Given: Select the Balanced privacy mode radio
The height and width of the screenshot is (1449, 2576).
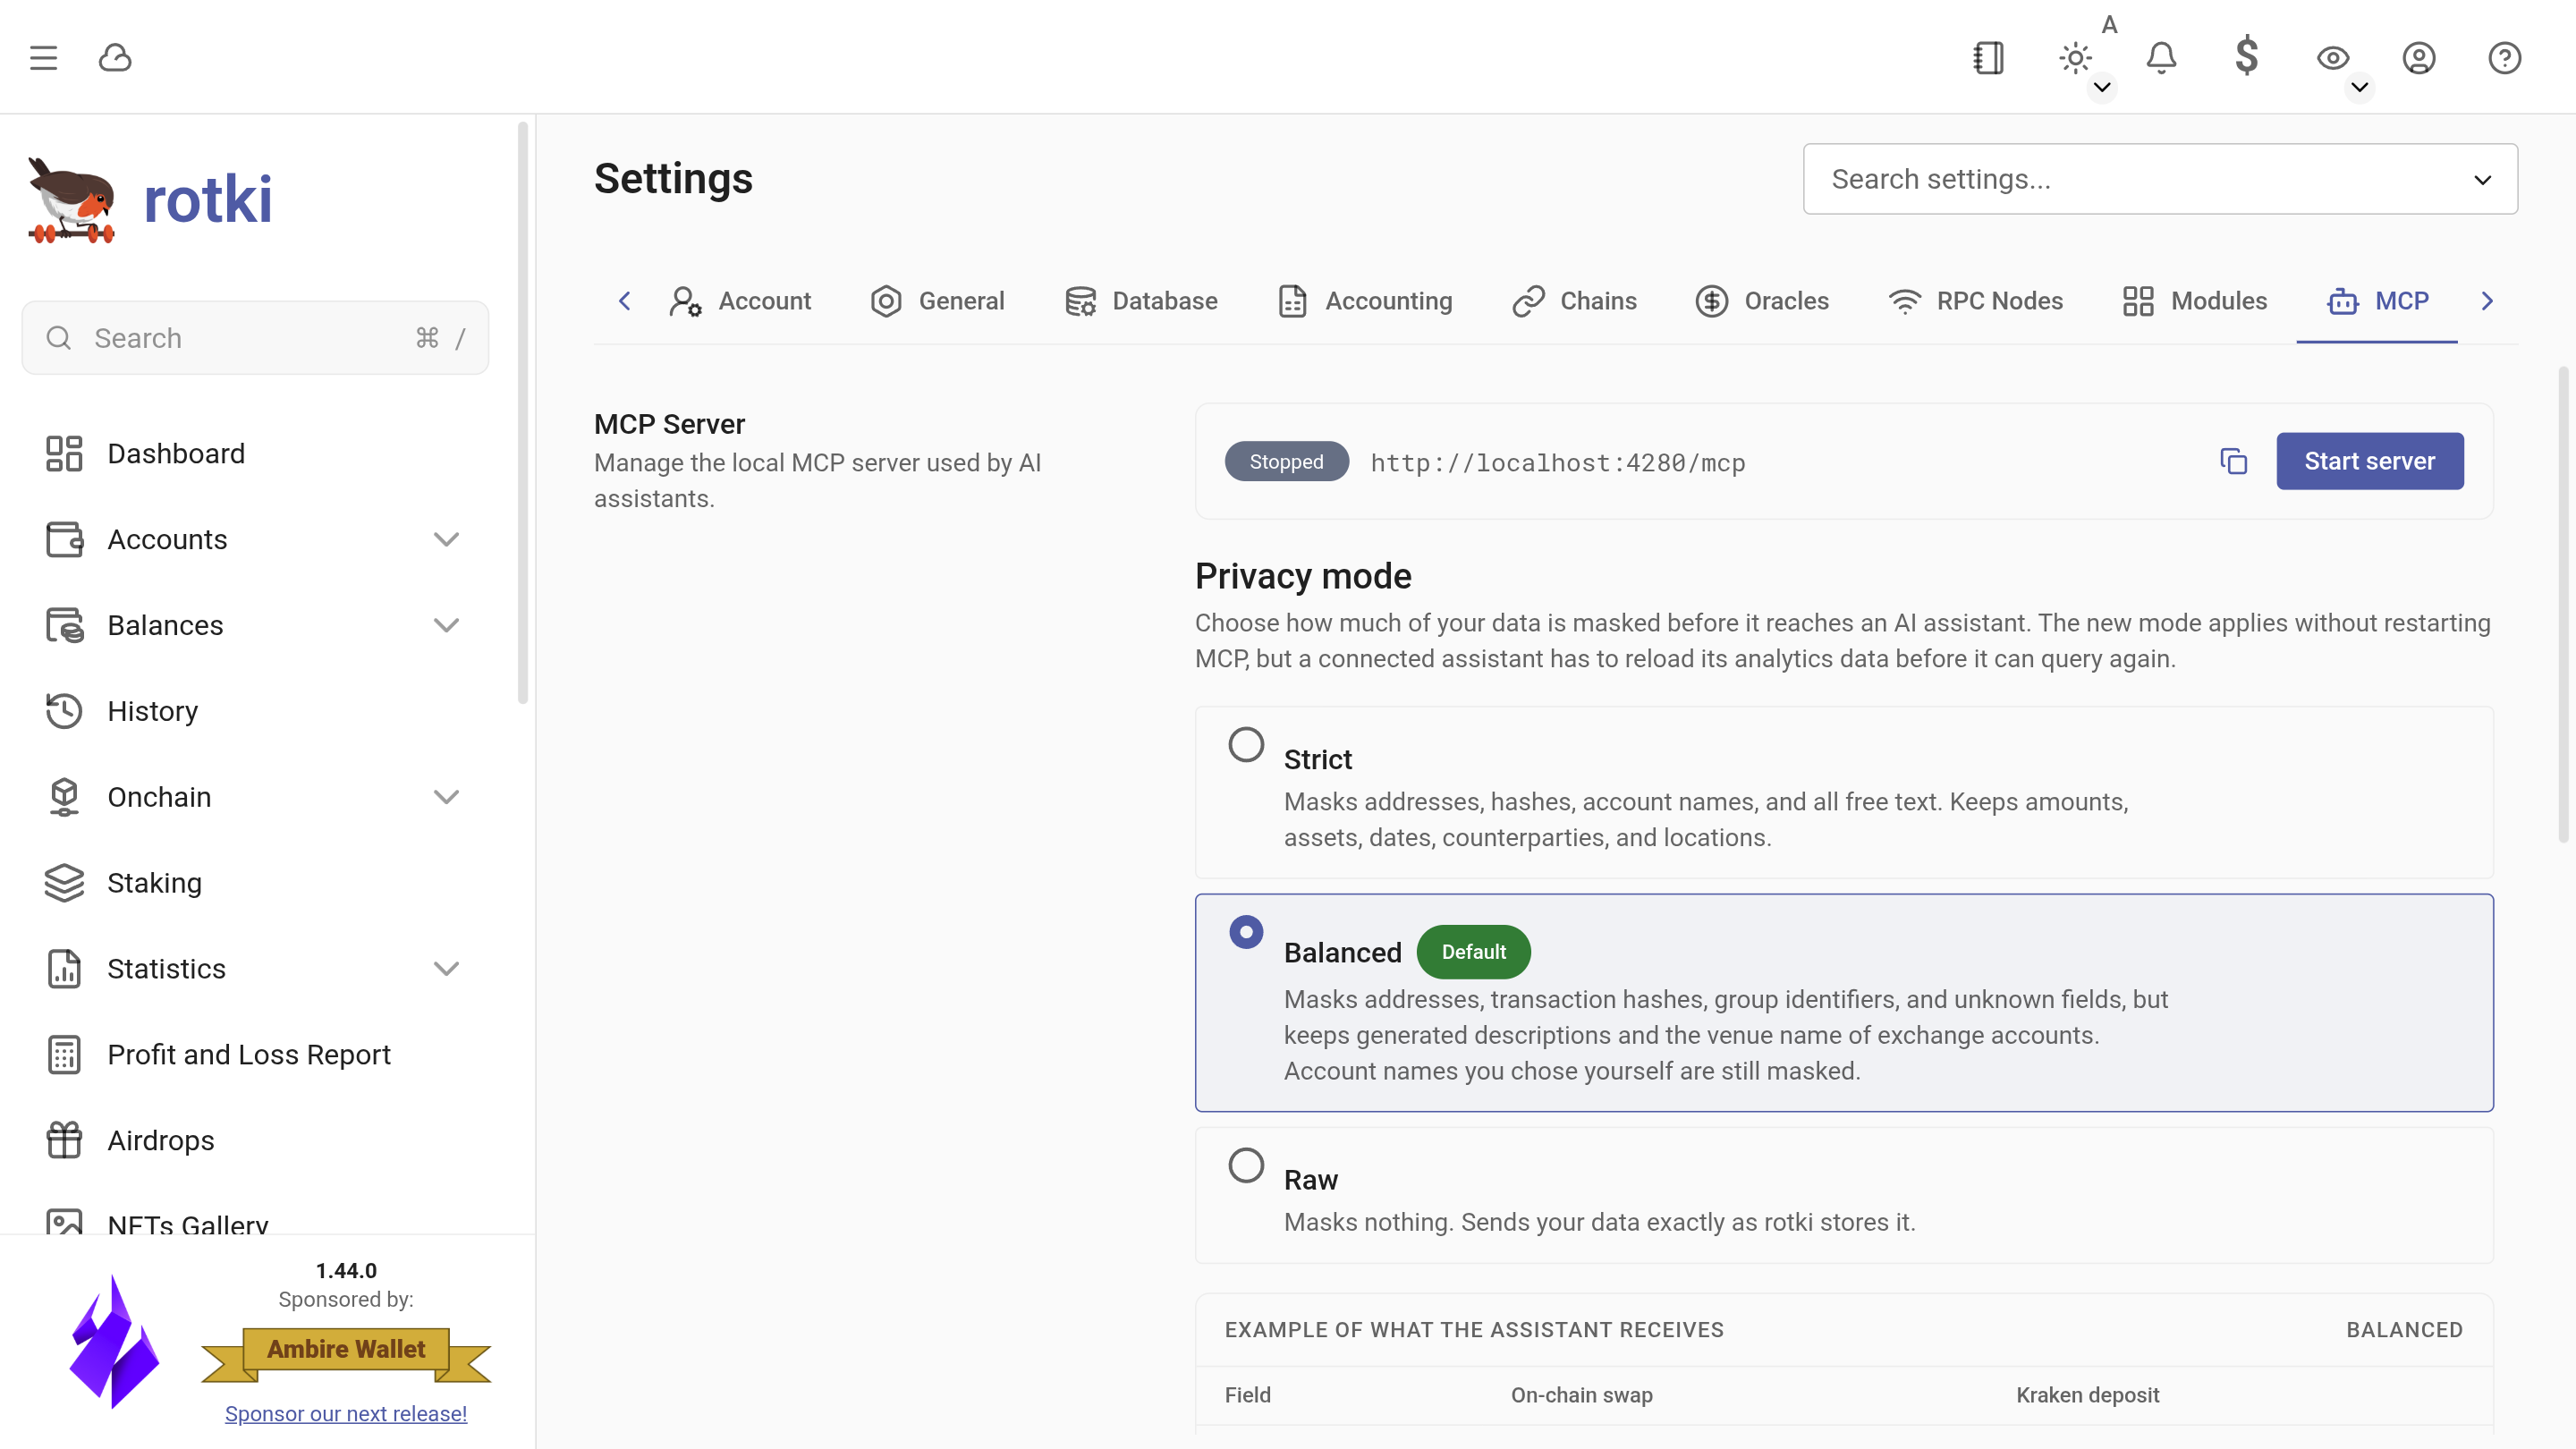Looking at the screenshot, I should (1246, 932).
